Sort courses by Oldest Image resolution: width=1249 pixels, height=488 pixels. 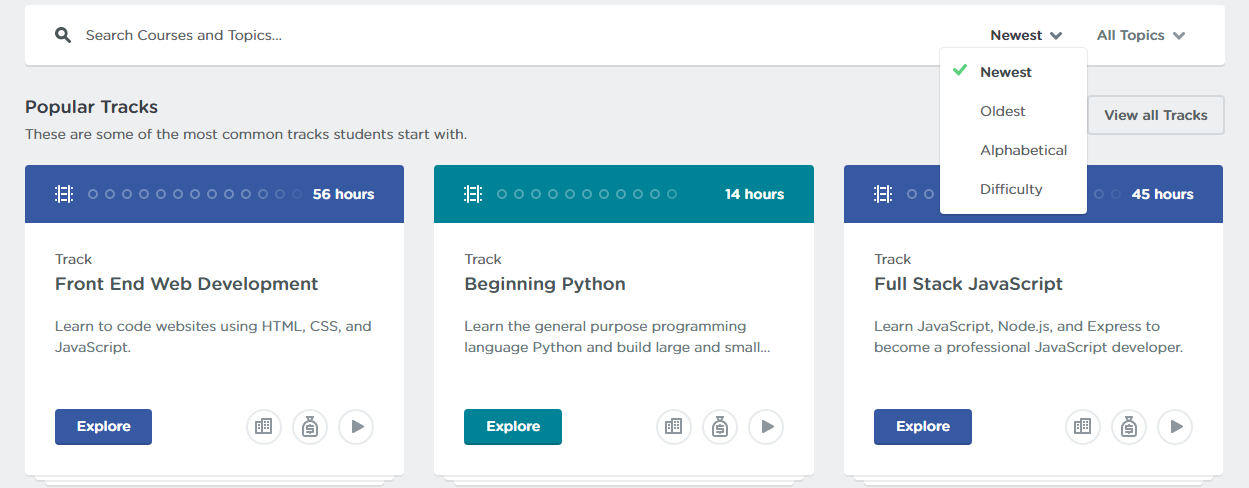pos(1003,111)
